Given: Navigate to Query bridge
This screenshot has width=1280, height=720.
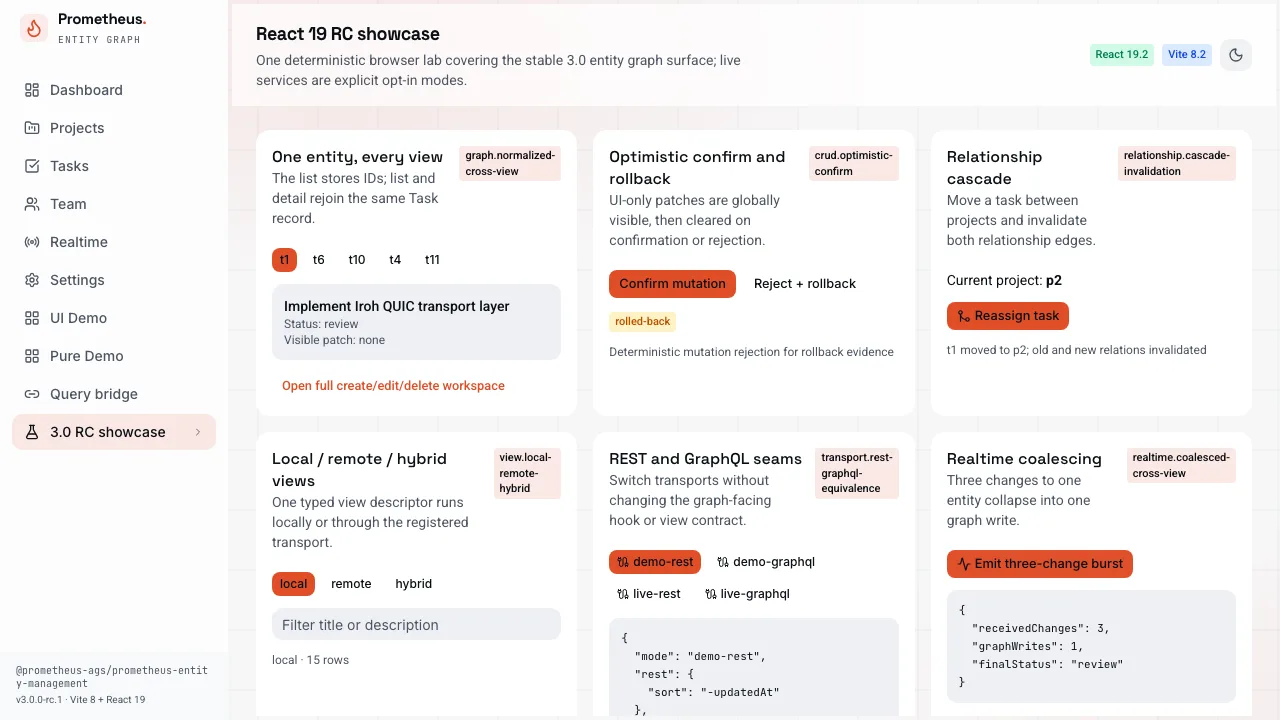Looking at the screenshot, I should point(114,394).
